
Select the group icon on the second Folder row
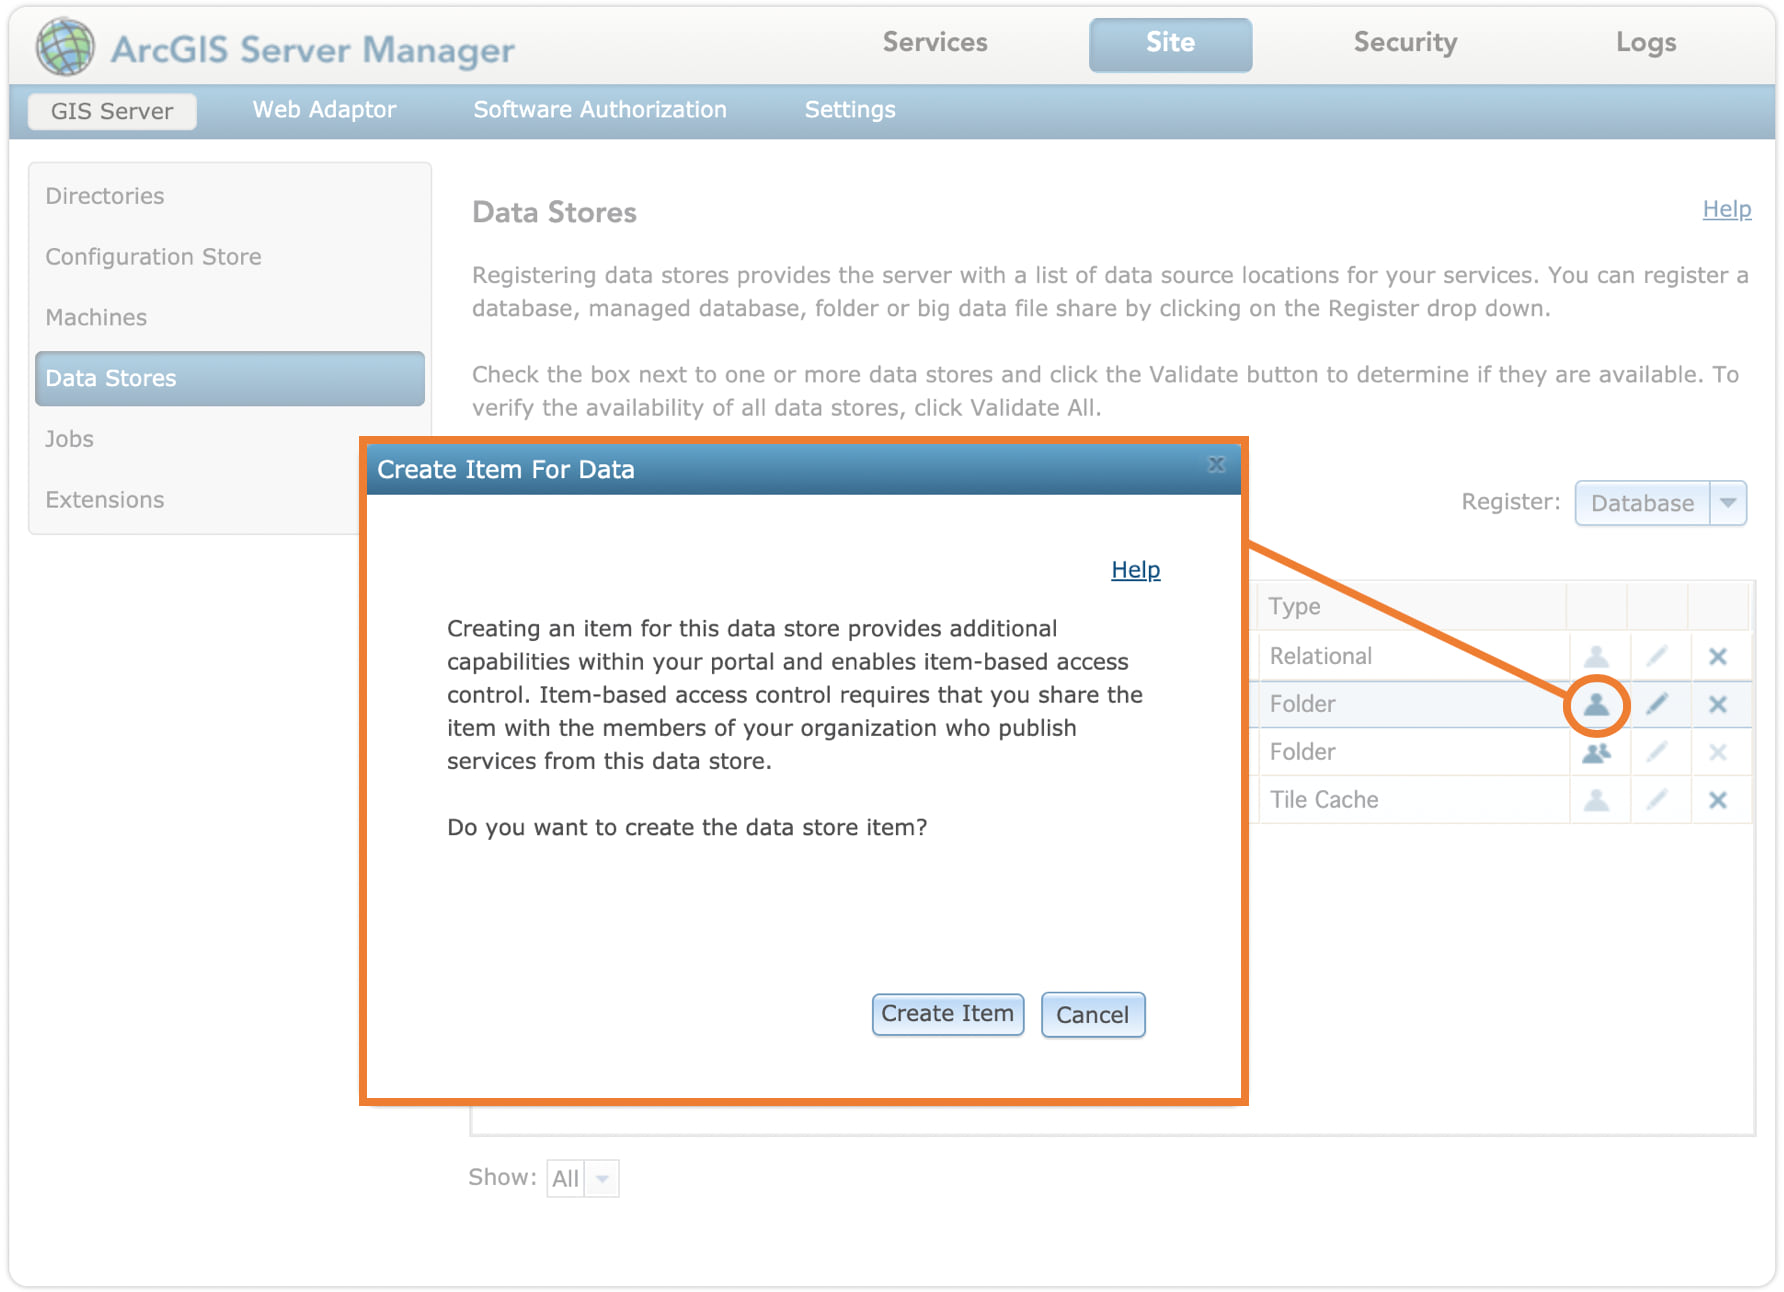click(1598, 752)
